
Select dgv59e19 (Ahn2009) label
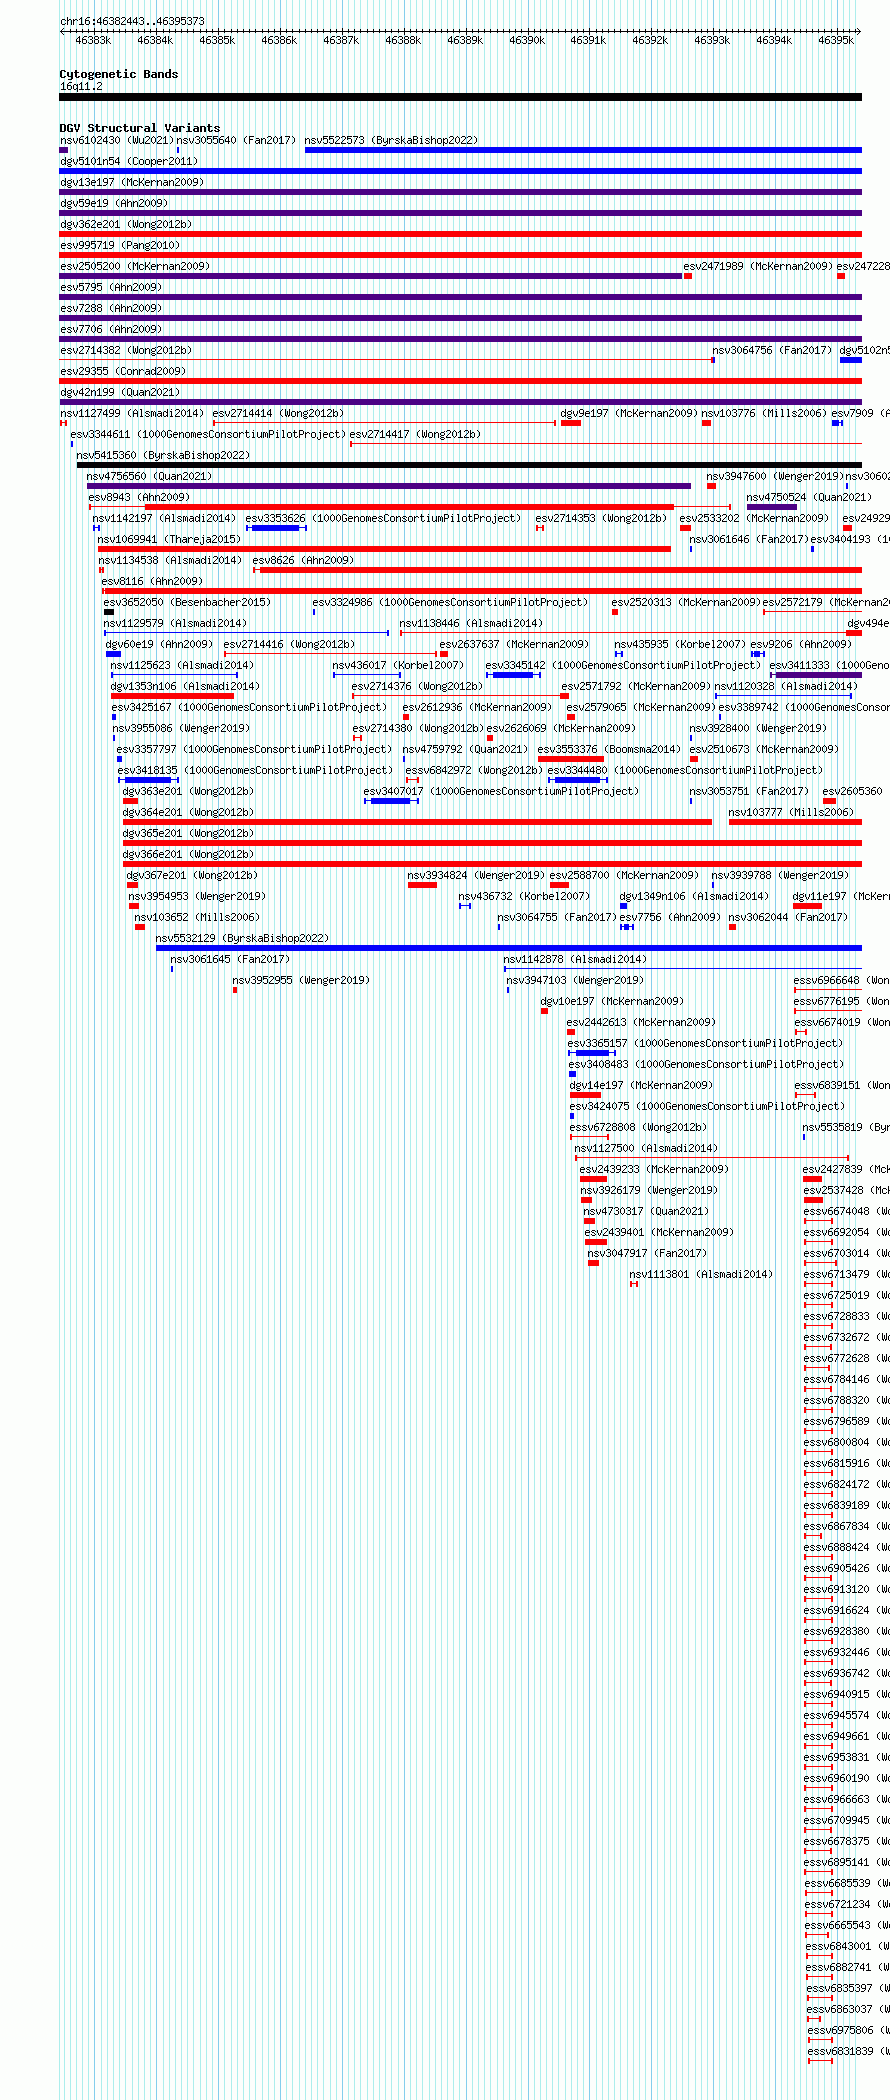114,203
